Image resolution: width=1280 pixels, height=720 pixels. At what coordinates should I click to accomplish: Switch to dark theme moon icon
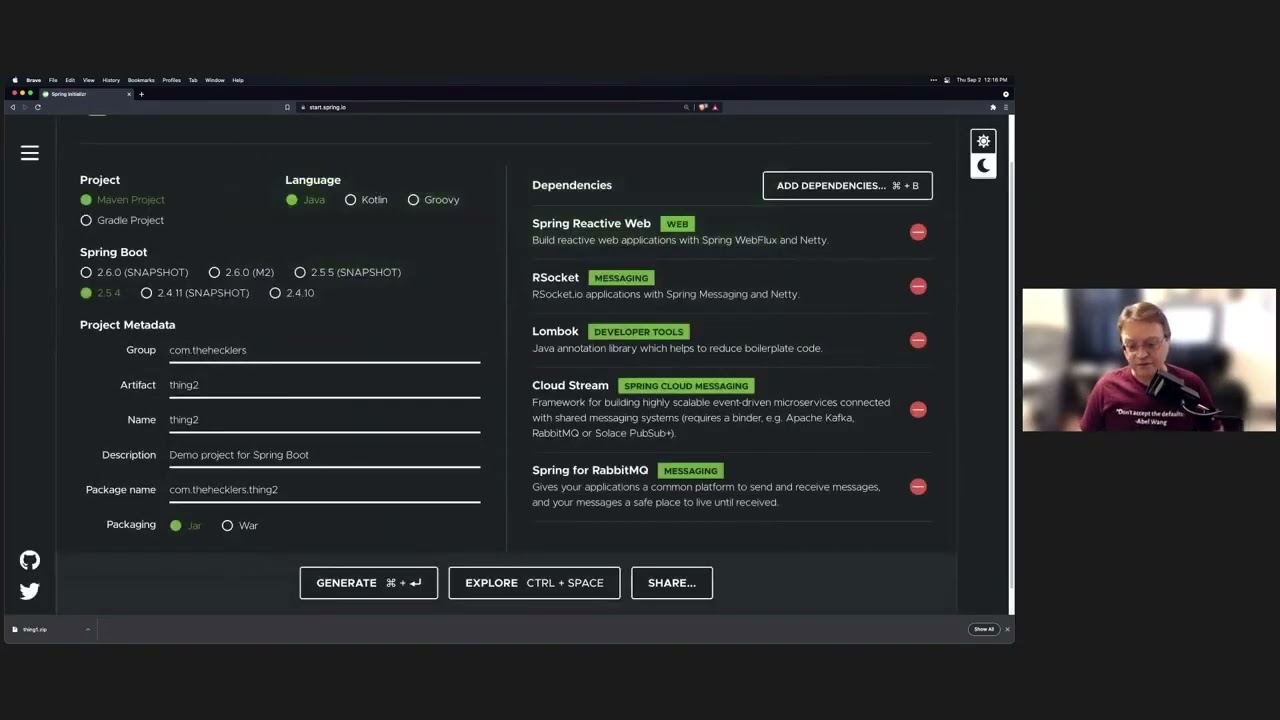(x=983, y=166)
